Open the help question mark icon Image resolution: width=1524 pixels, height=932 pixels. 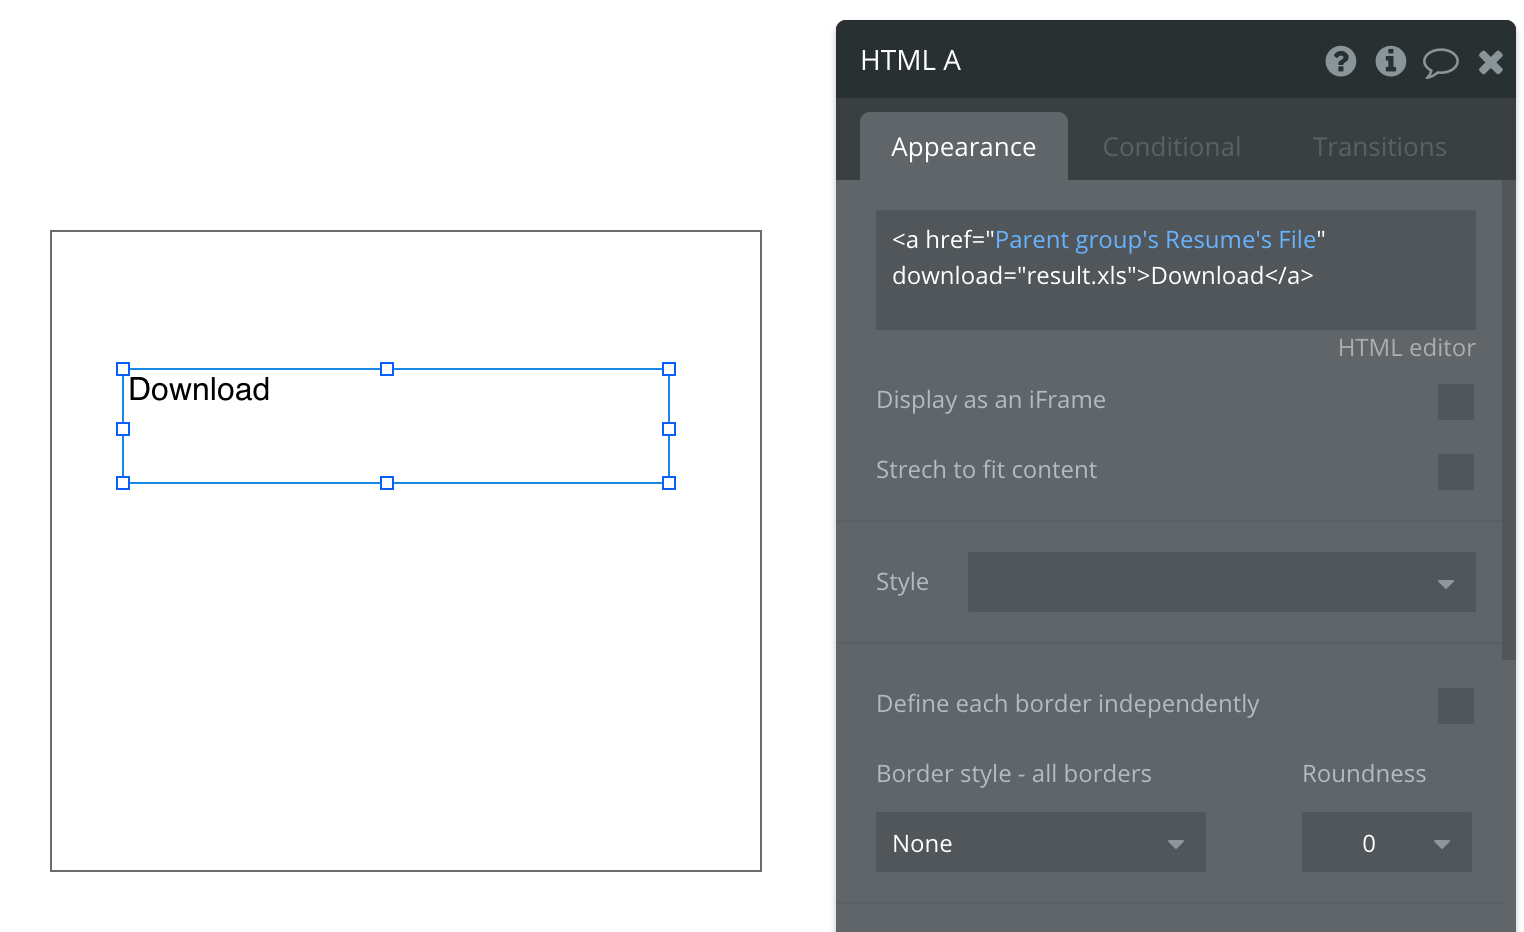coord(1340,62)
